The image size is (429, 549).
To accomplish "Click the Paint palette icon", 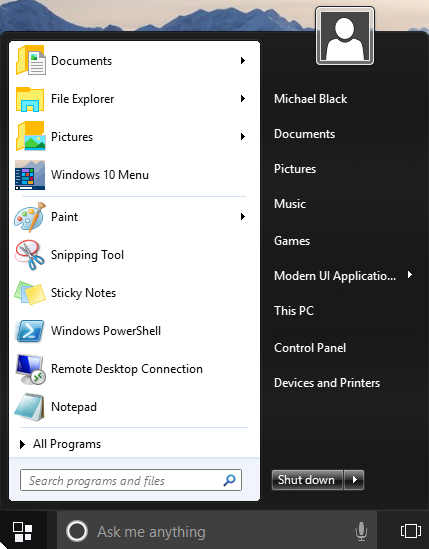I will (x=30, y=217).
